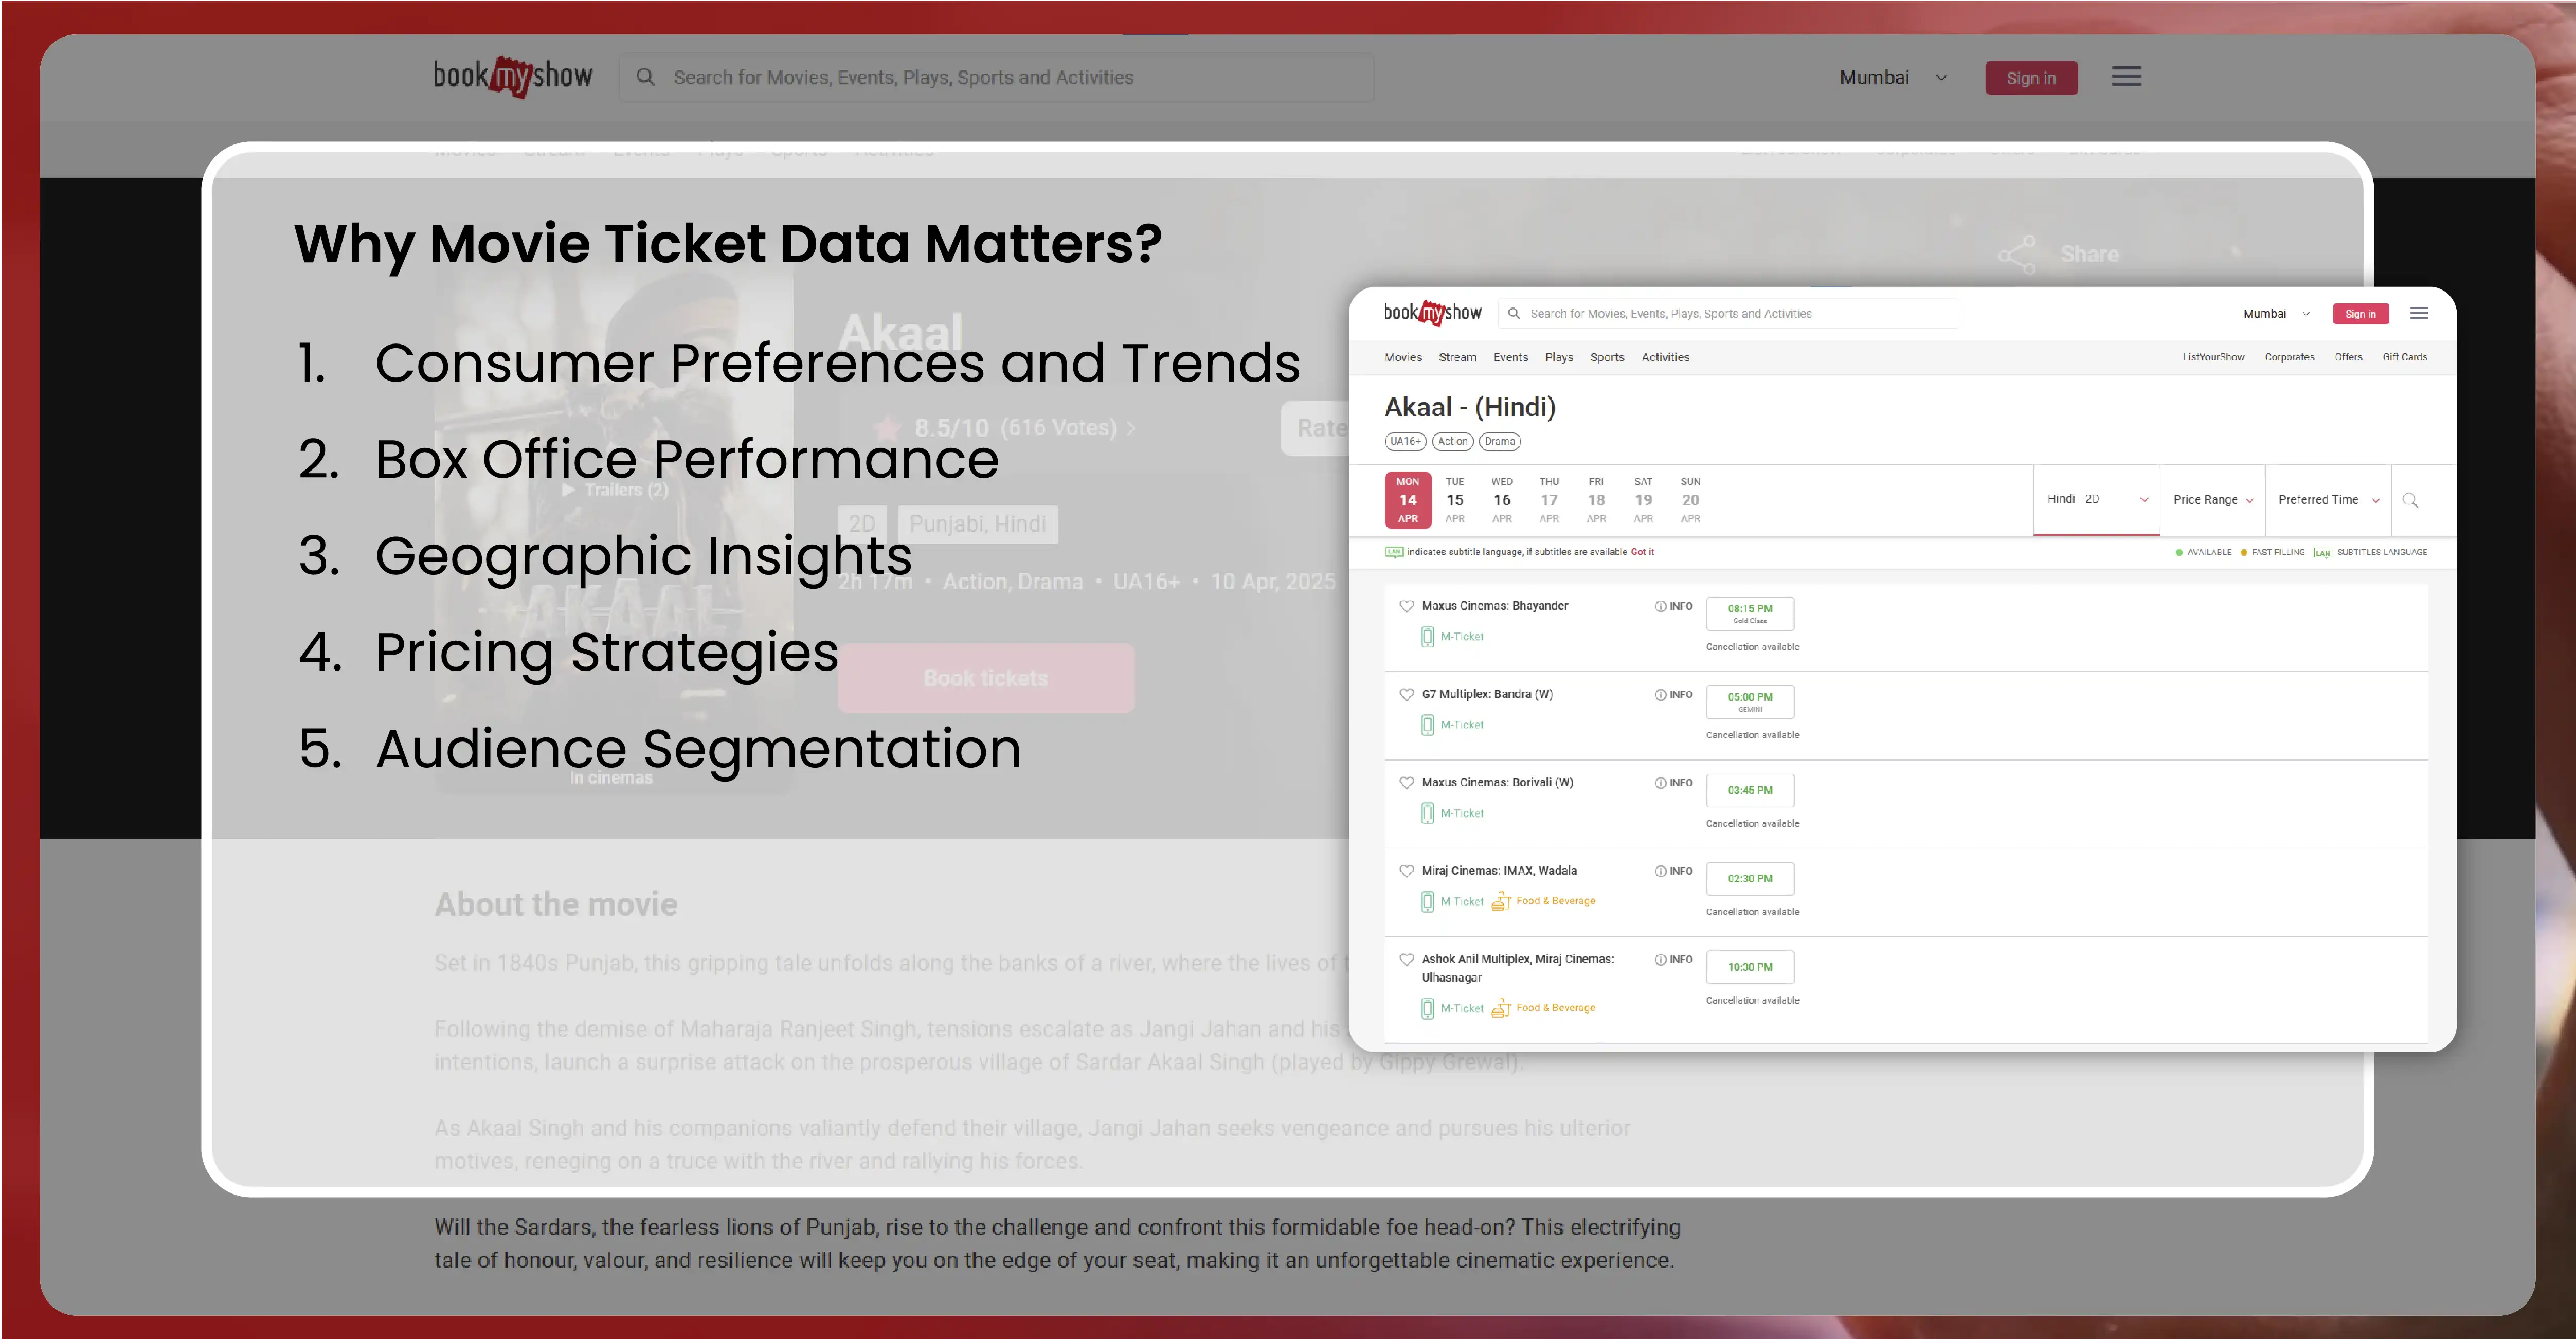Switch to the Sports section
The image size is (2576, 1339).
tap(1607, 357)
